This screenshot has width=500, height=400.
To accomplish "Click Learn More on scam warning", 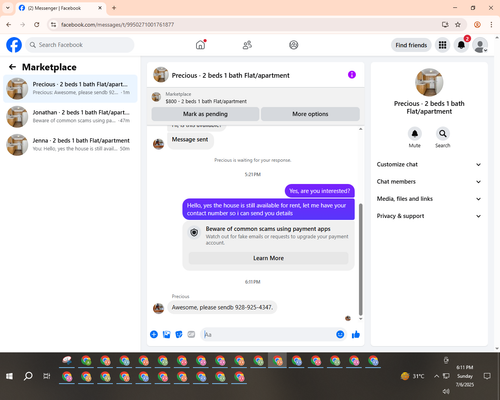I will pos(268,258).
